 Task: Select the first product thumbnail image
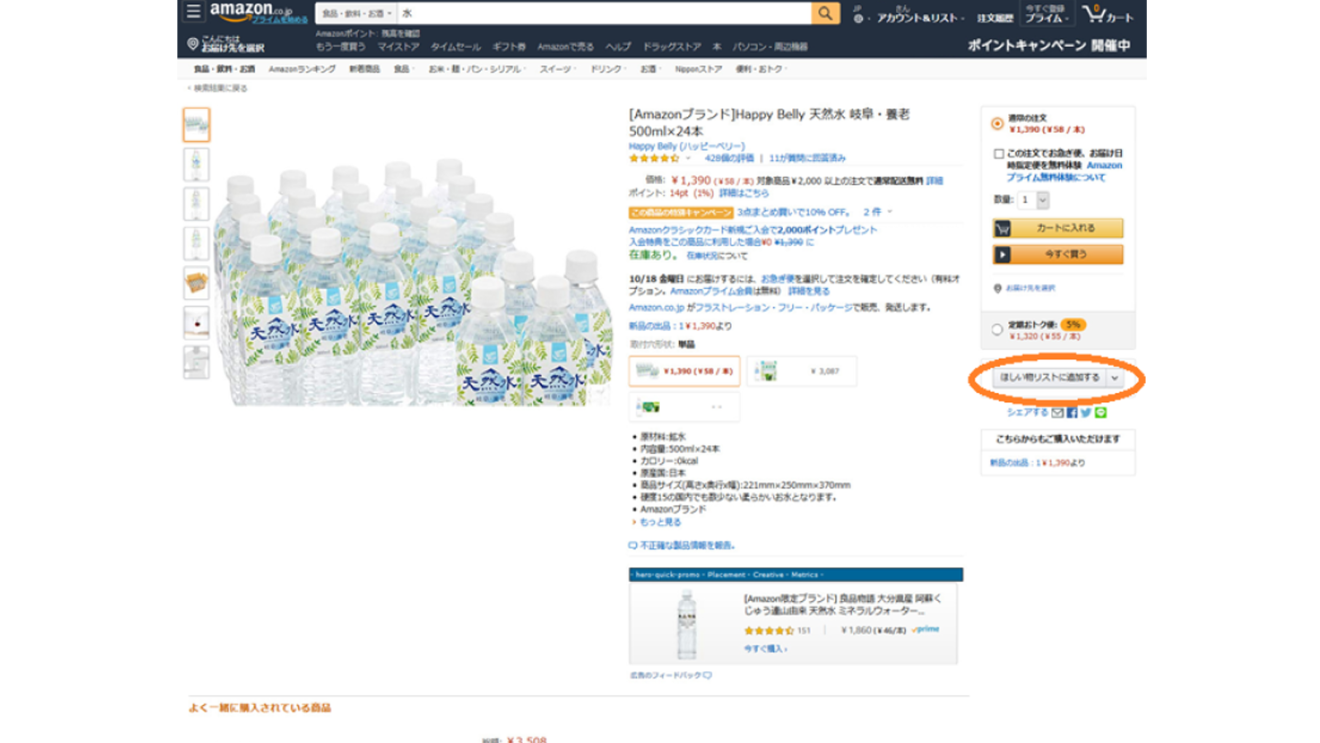196,125
